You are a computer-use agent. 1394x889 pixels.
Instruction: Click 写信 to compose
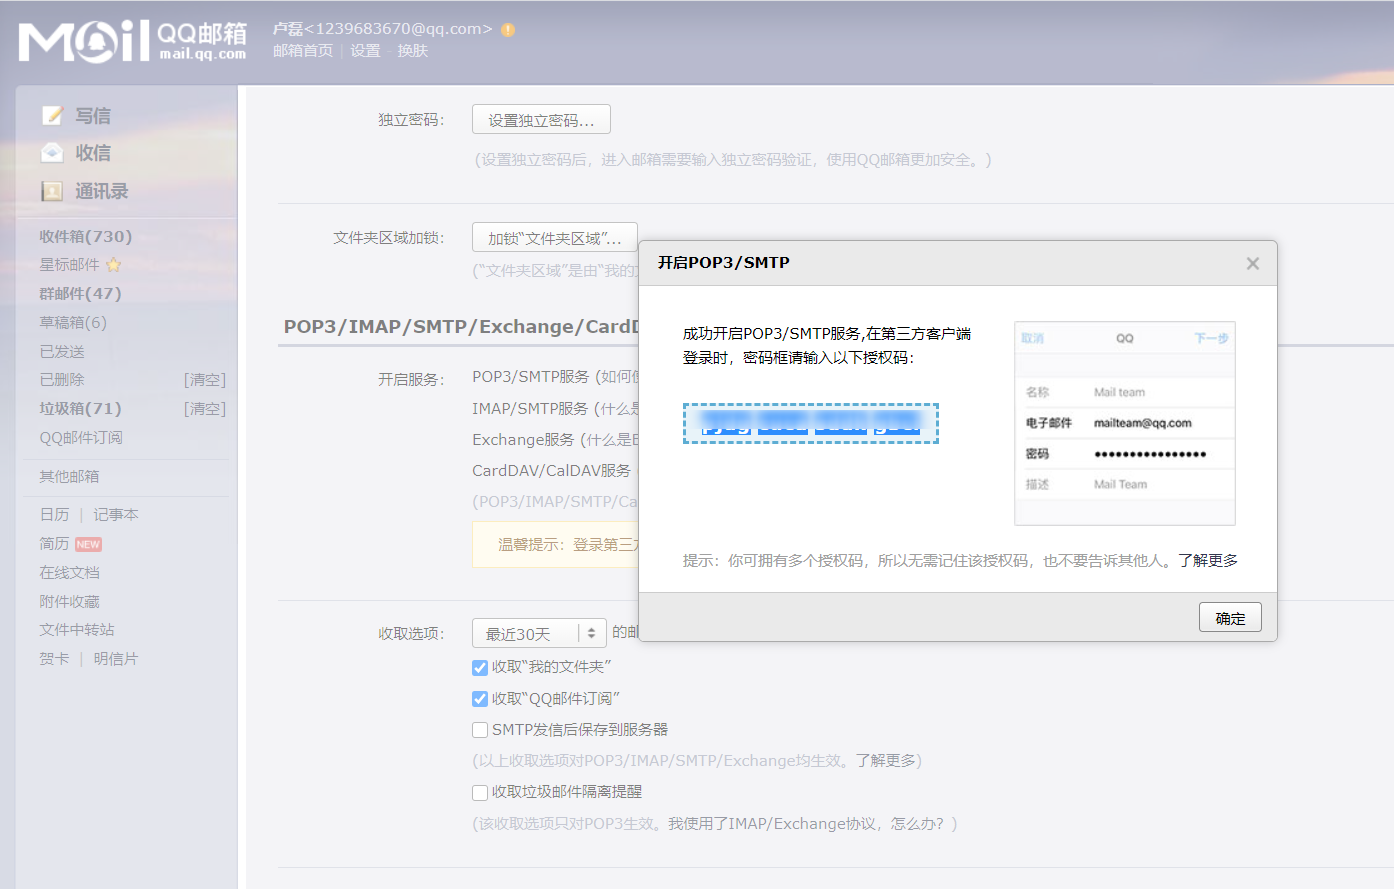click(93, 116)
